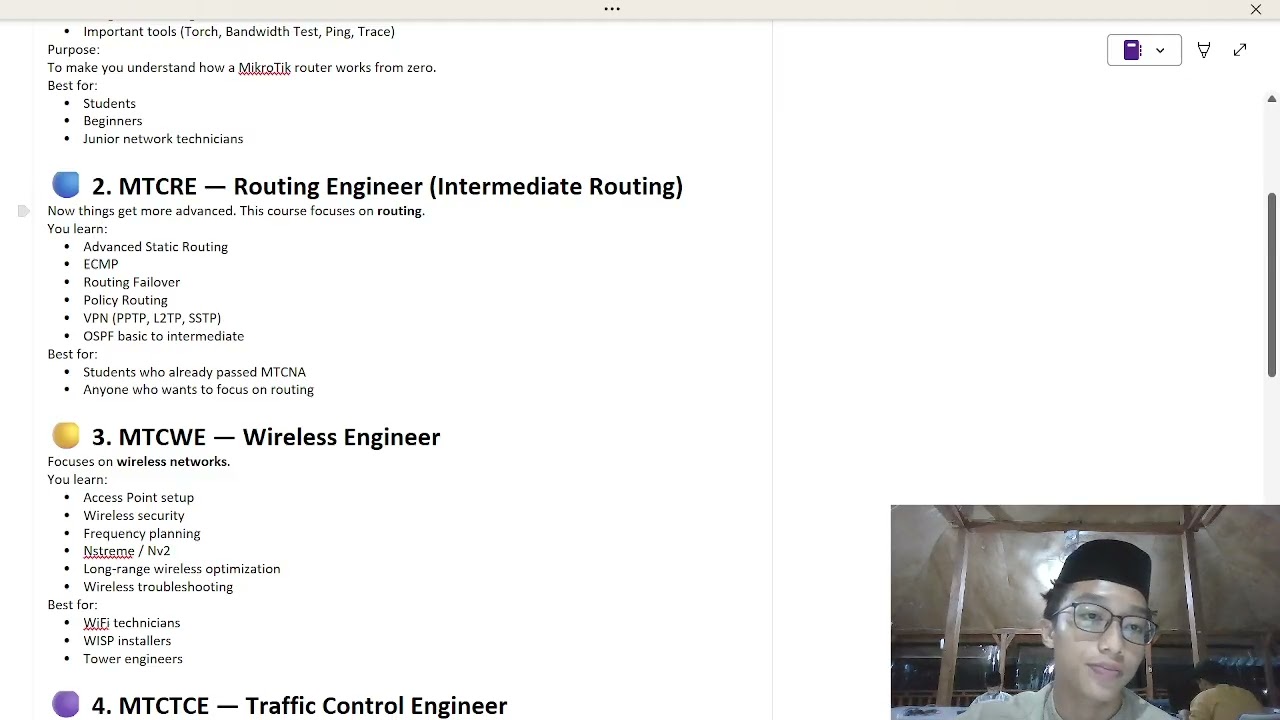1280x720 pixels.
Task: Click the line 'Important tools (Torch, Bandwidth Test, Ping, Trace)'
Action: pyautogui.click(x=239, y=31)
